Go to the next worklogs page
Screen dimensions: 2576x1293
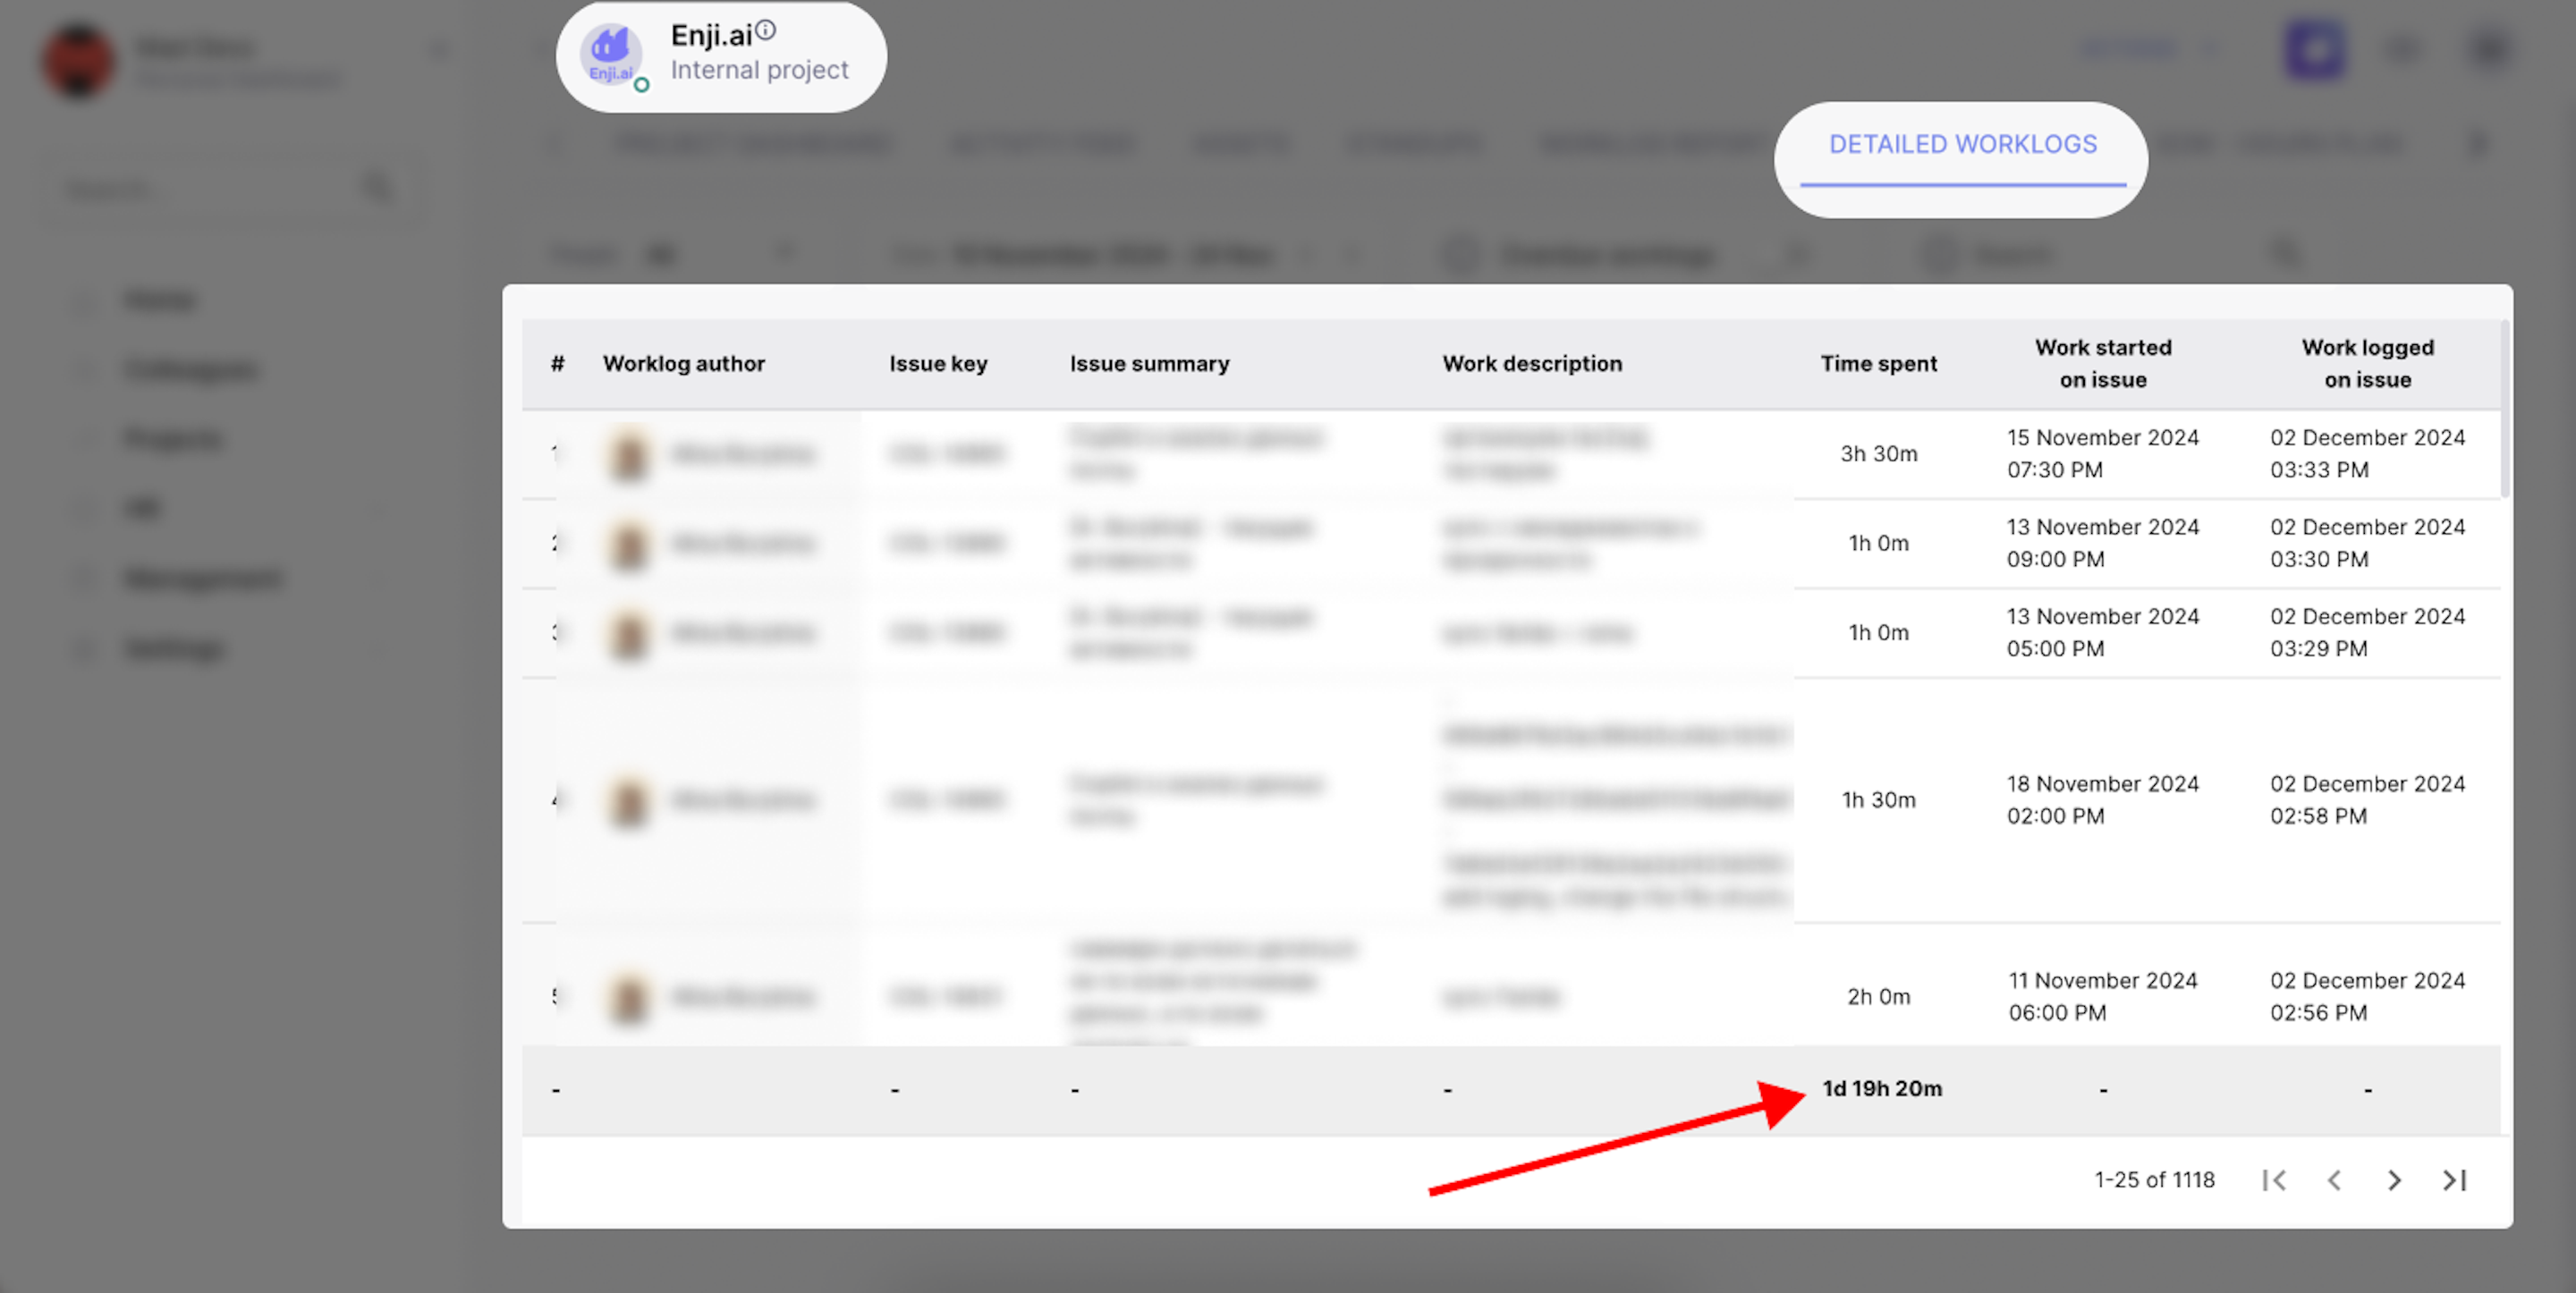tap(2394, 1180)
